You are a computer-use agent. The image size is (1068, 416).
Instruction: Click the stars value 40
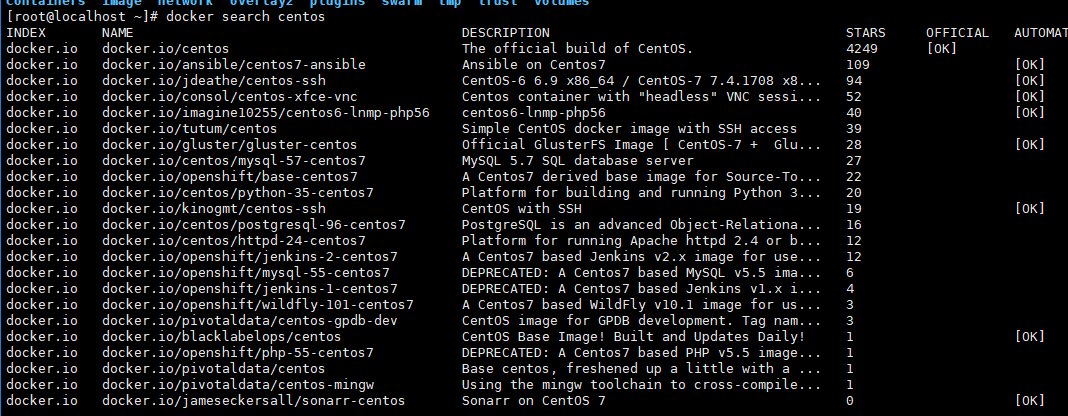point(853,112)
